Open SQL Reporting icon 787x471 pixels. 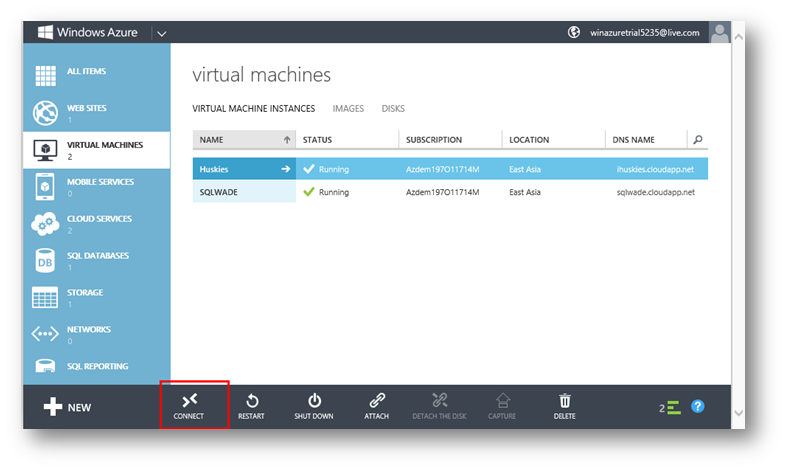point(46,366)
